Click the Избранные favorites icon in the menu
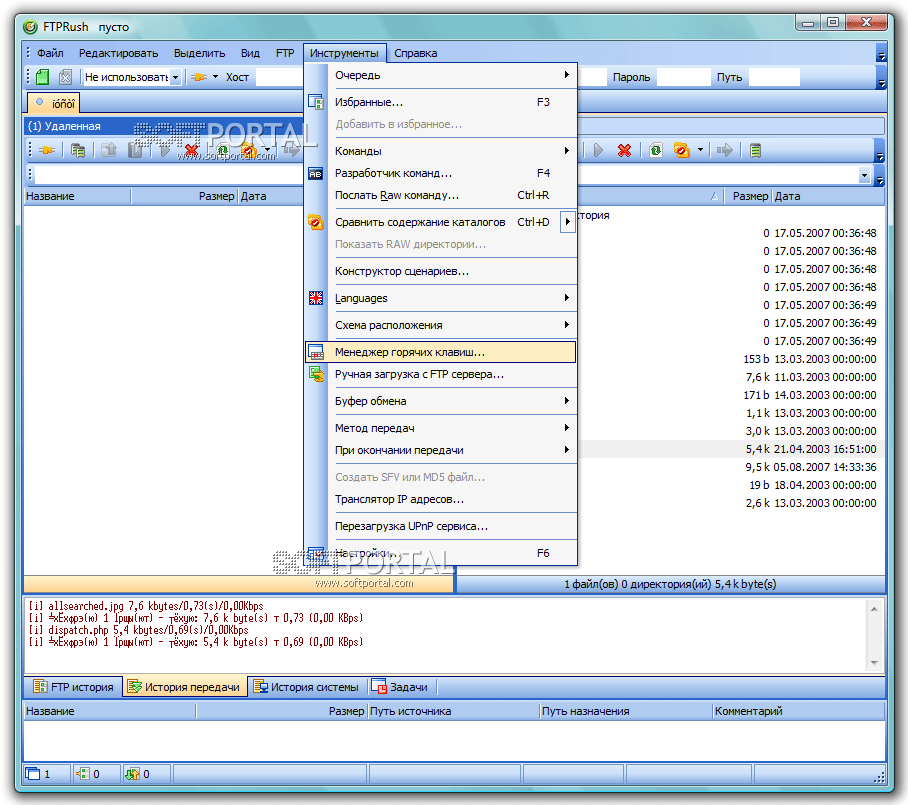 click(x=316, y=102)
